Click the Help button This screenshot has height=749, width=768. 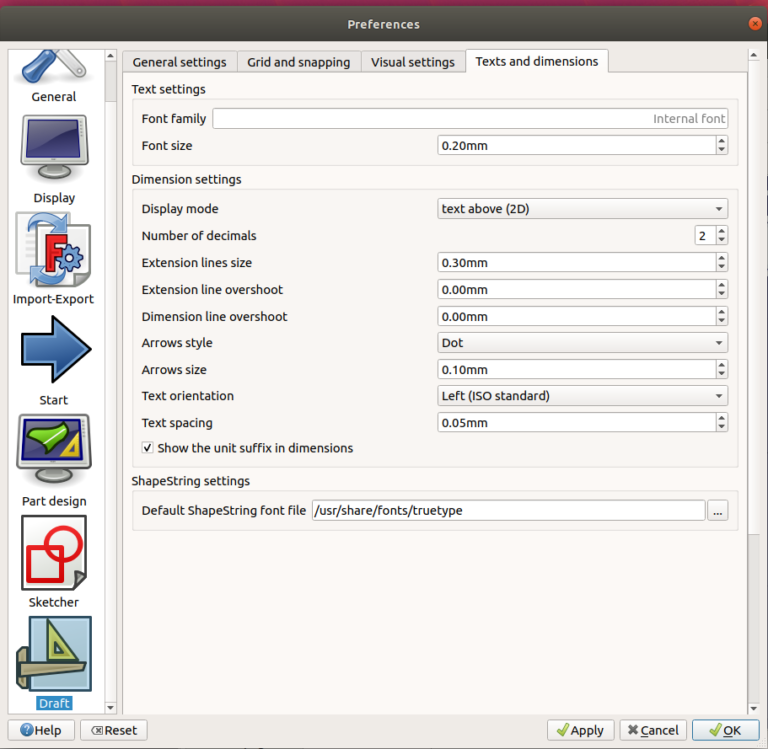coord(41,730)
